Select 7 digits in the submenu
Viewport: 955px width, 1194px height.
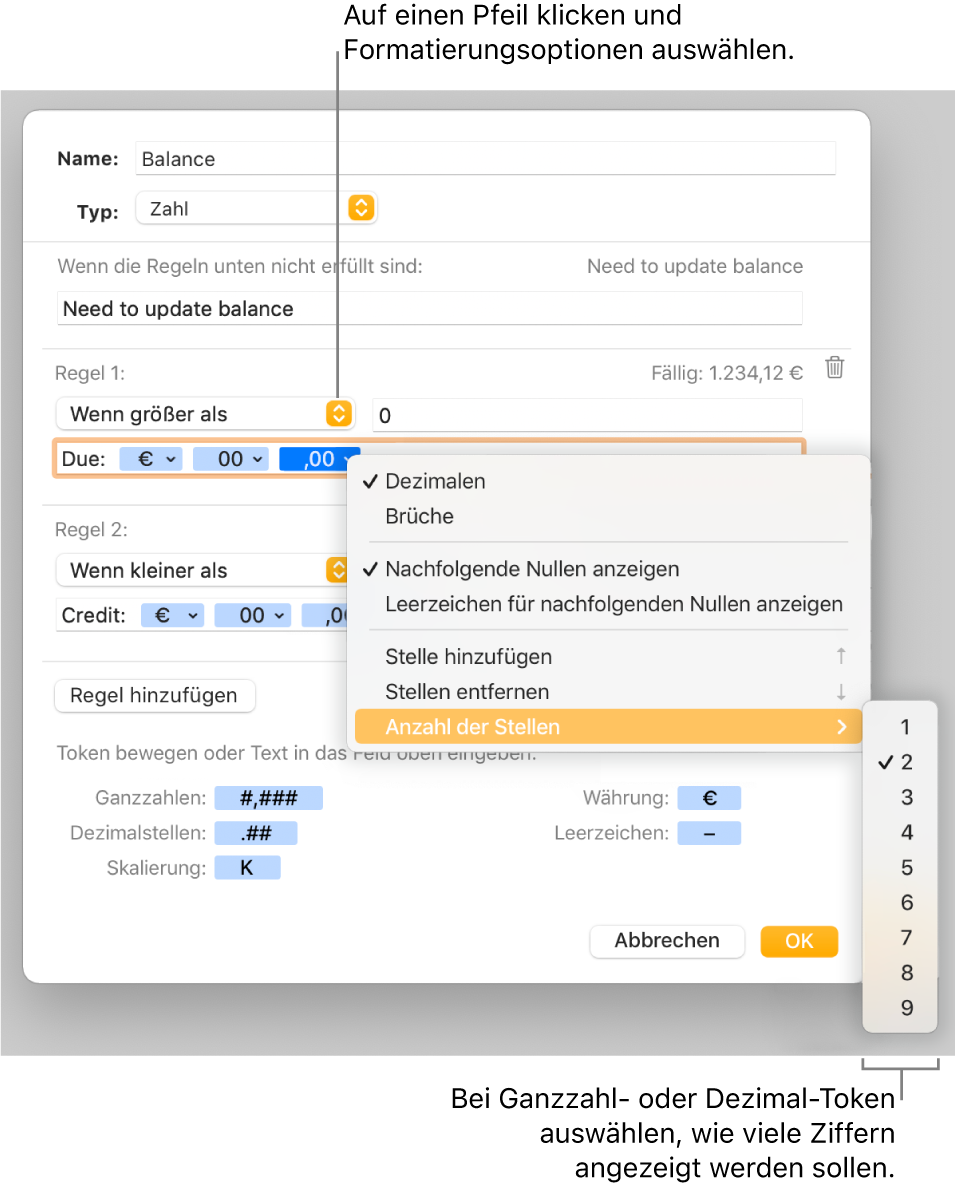pyautogui.click(x=899, y=937)
